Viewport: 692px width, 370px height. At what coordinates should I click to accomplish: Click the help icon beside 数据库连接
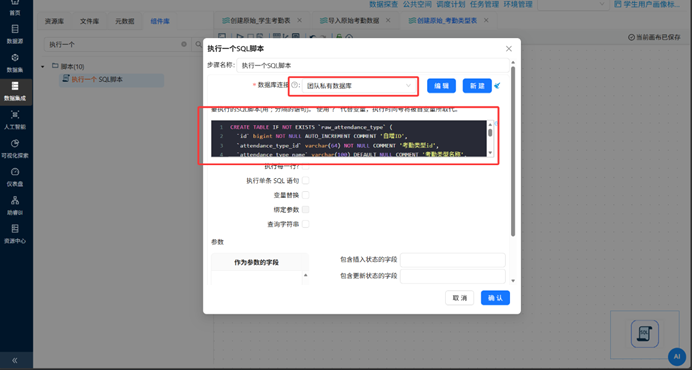click(294, 85)
